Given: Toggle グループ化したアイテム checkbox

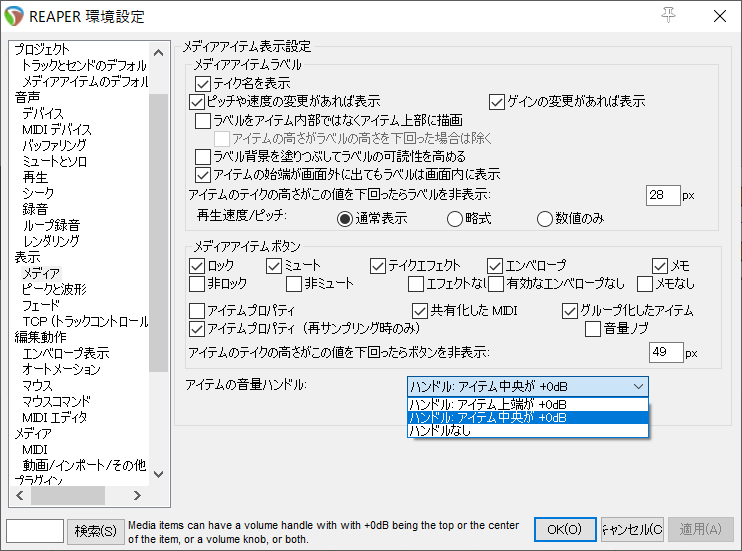Looking at the screenshot, I should click(569, 311).
